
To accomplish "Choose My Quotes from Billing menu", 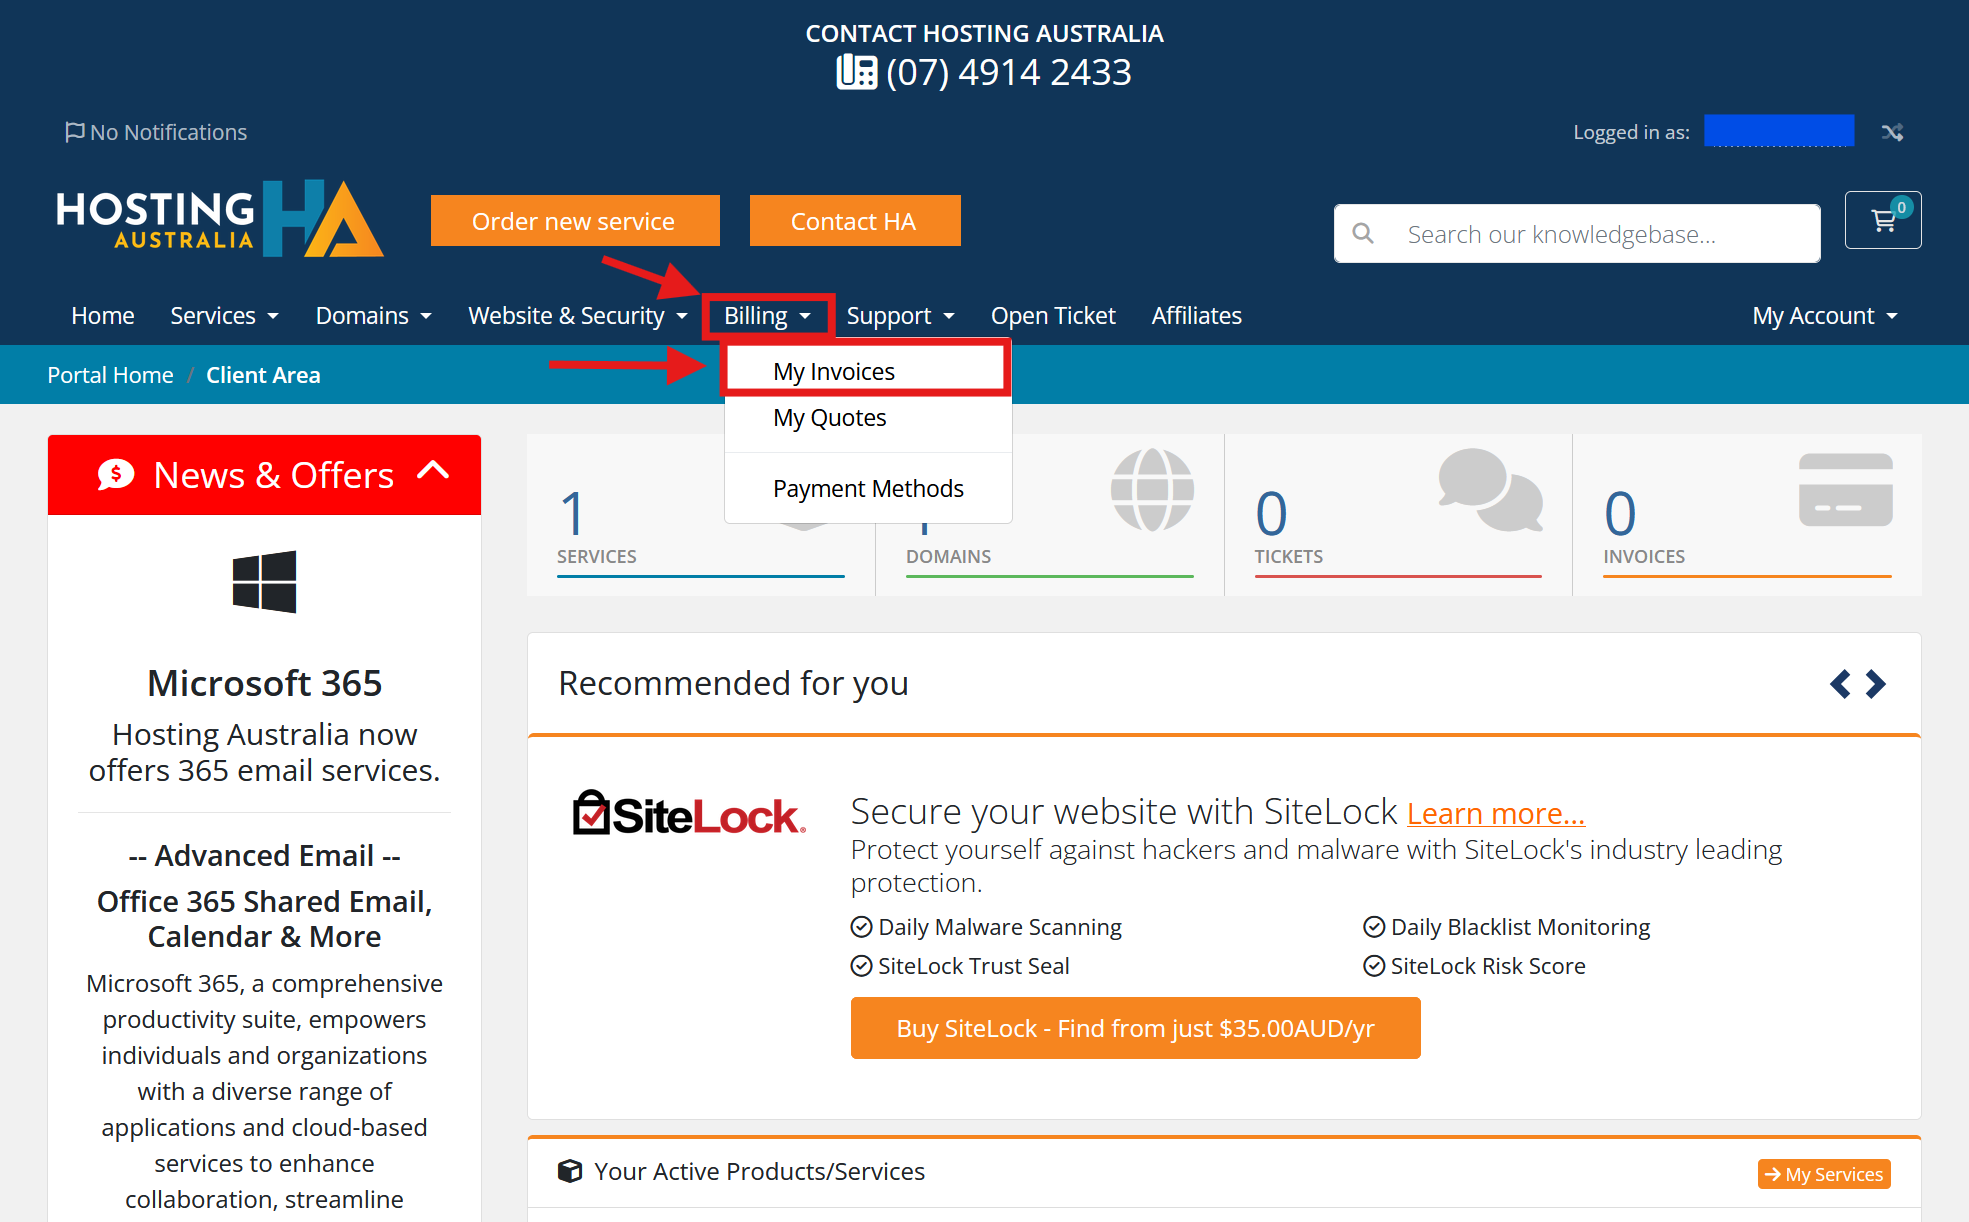I will point(867,418).
